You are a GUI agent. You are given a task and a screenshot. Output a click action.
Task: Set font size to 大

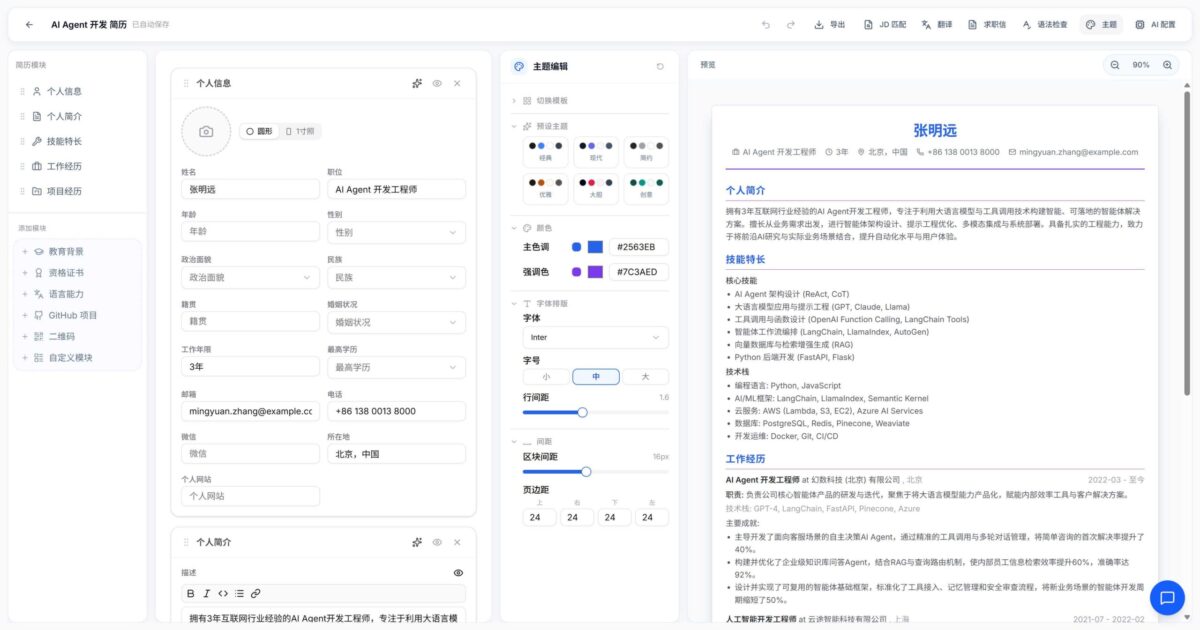[645, 377]
